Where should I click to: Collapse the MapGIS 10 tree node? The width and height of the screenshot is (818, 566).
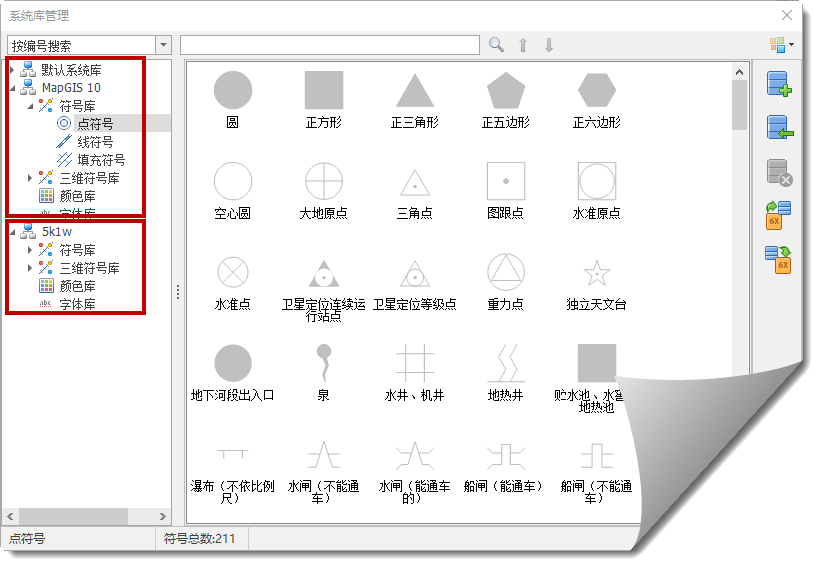click(x=12, y=88)
